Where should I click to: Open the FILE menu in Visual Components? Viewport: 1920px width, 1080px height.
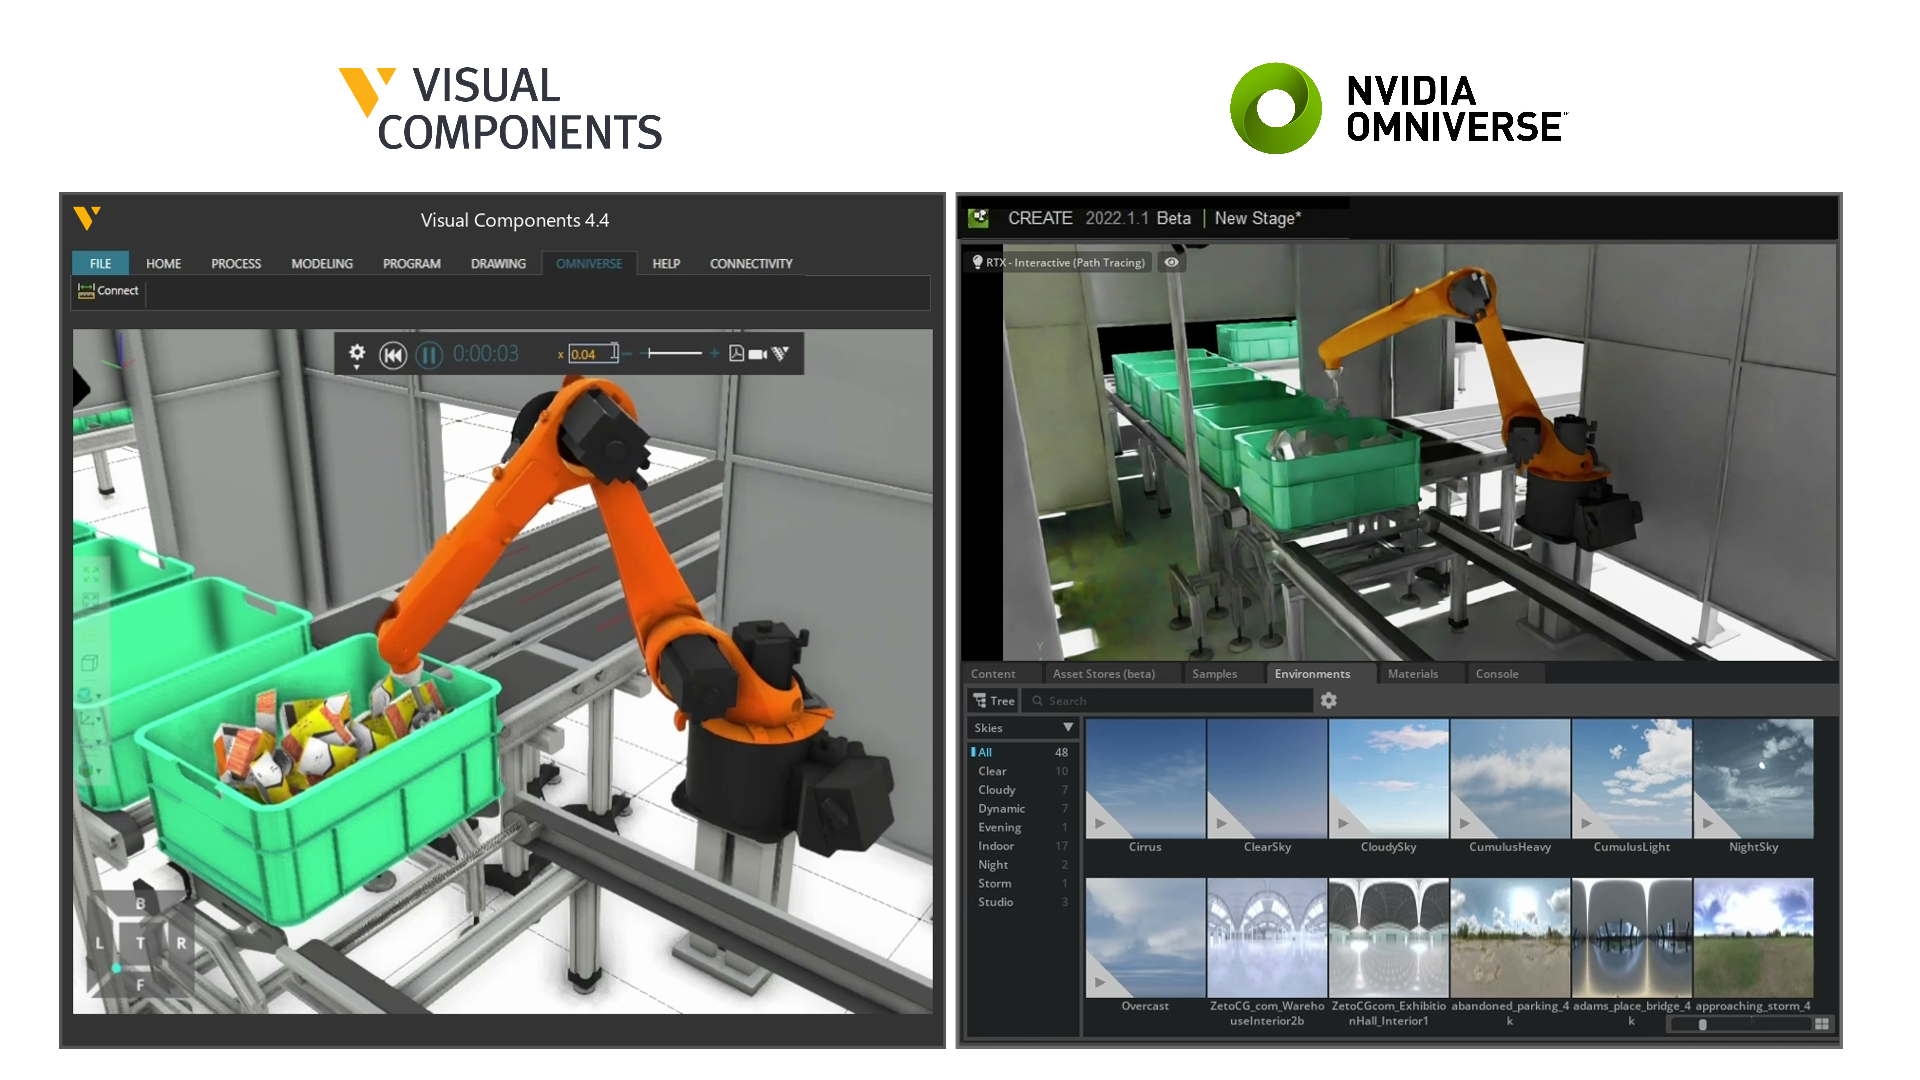(99, 263)
